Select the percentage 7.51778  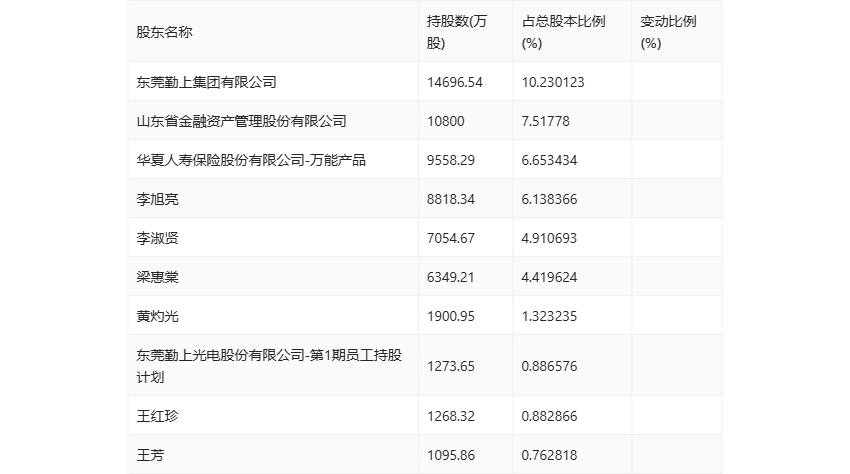pos(545,121)
